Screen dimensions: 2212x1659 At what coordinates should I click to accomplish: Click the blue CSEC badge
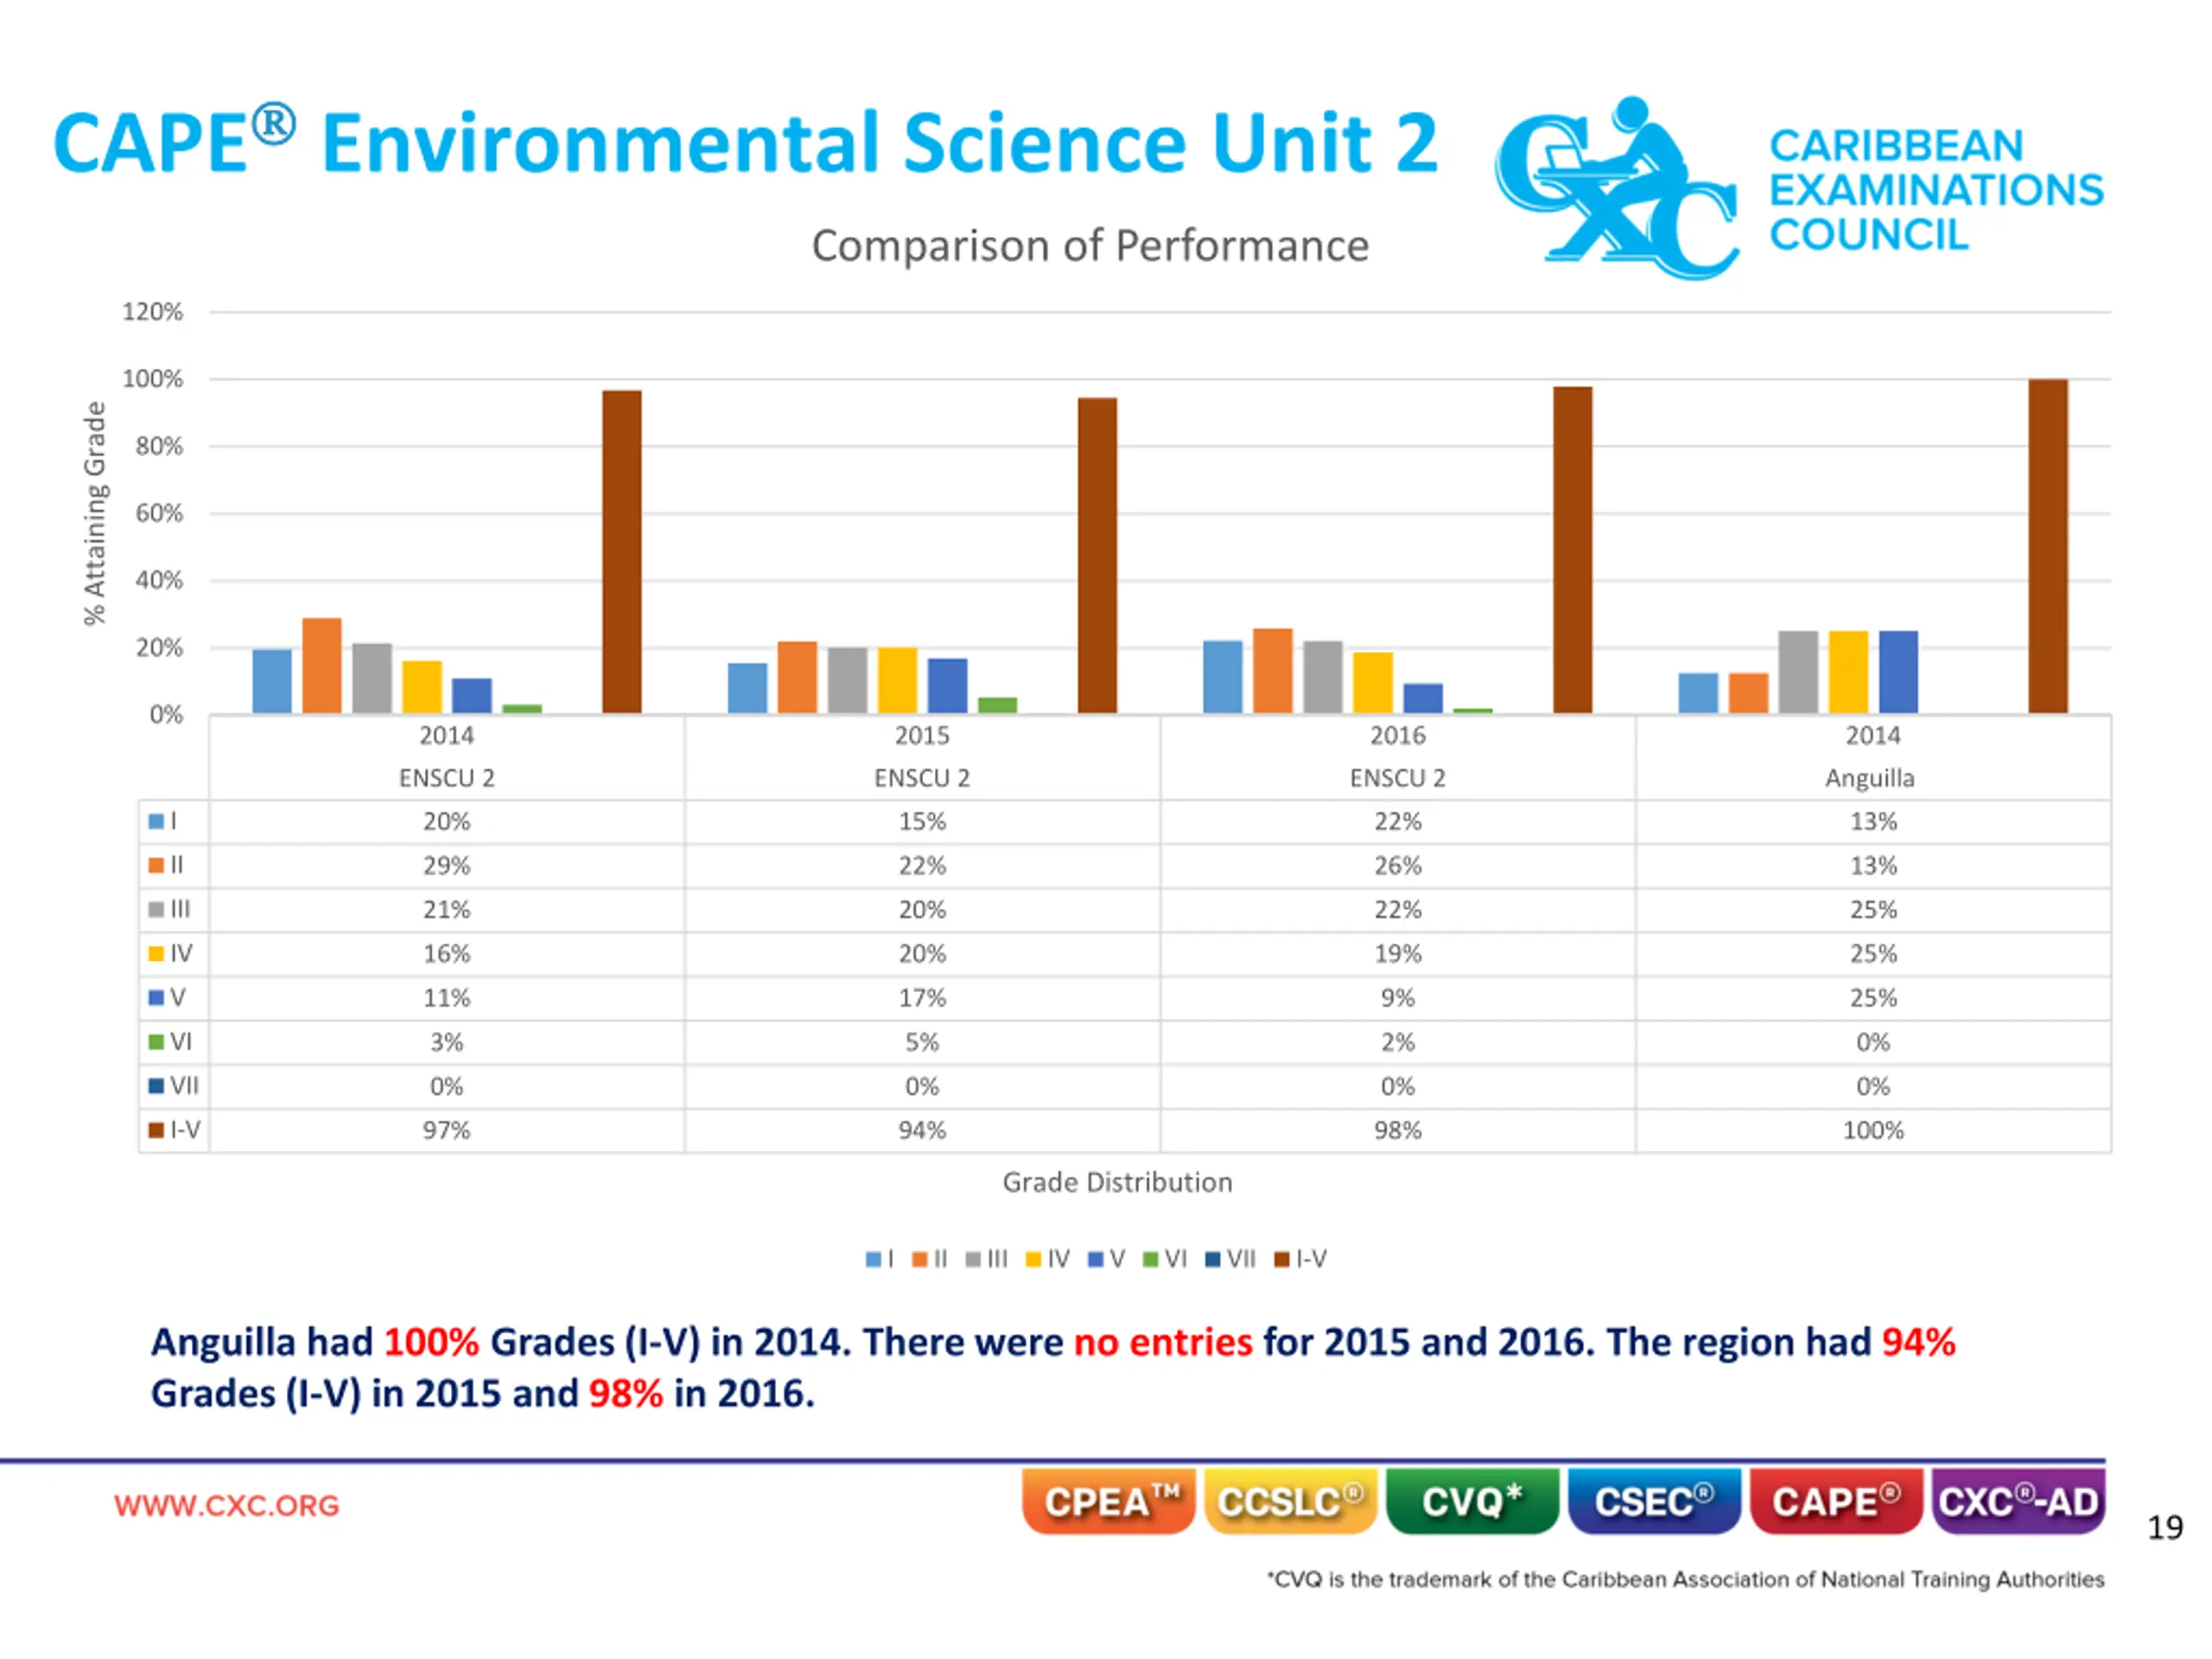[1654, 1501]
